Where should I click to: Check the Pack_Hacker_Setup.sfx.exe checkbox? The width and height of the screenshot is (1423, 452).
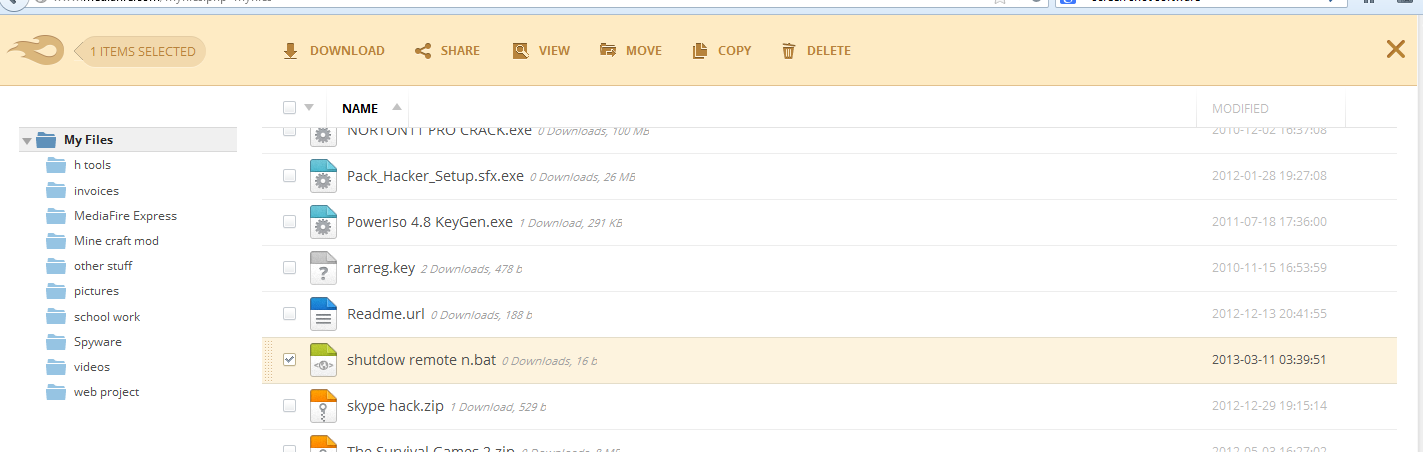(x=289, y=176)
